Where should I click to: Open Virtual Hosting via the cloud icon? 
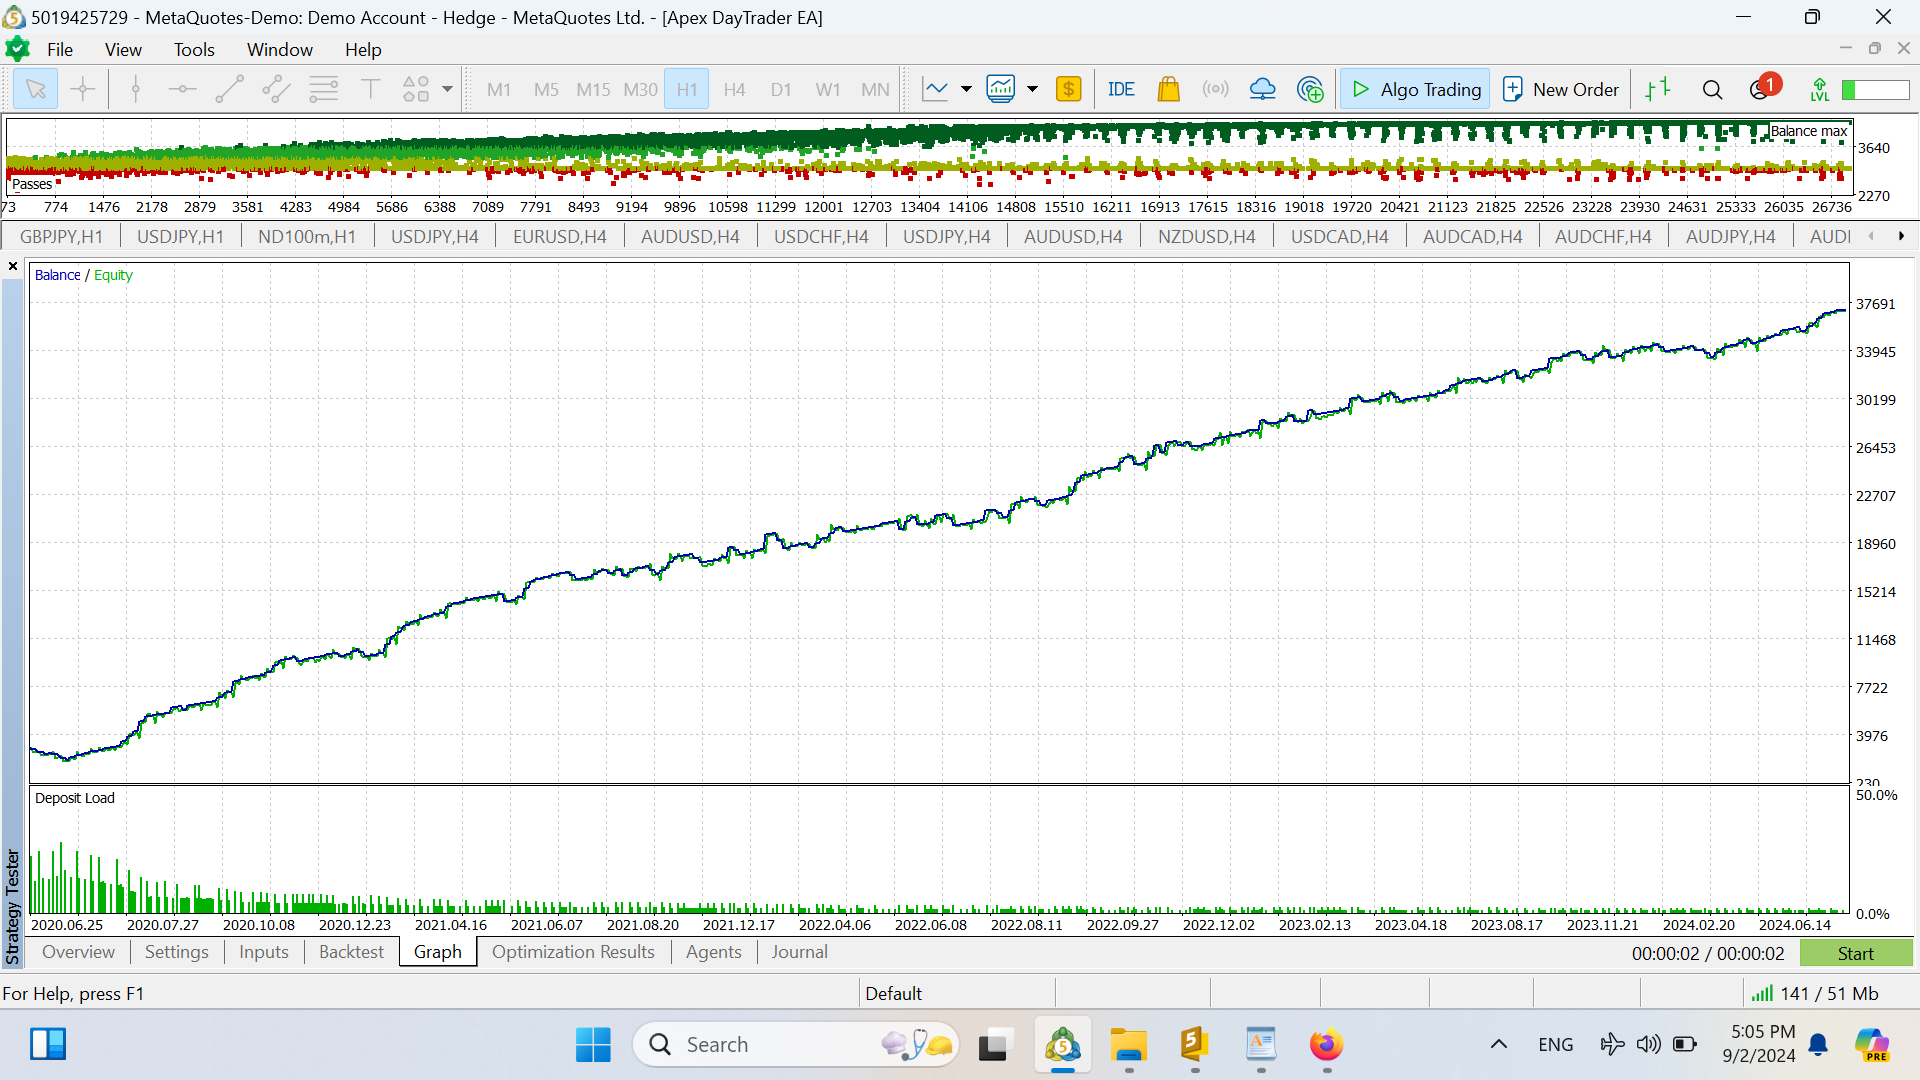(x=1262, y=88)
